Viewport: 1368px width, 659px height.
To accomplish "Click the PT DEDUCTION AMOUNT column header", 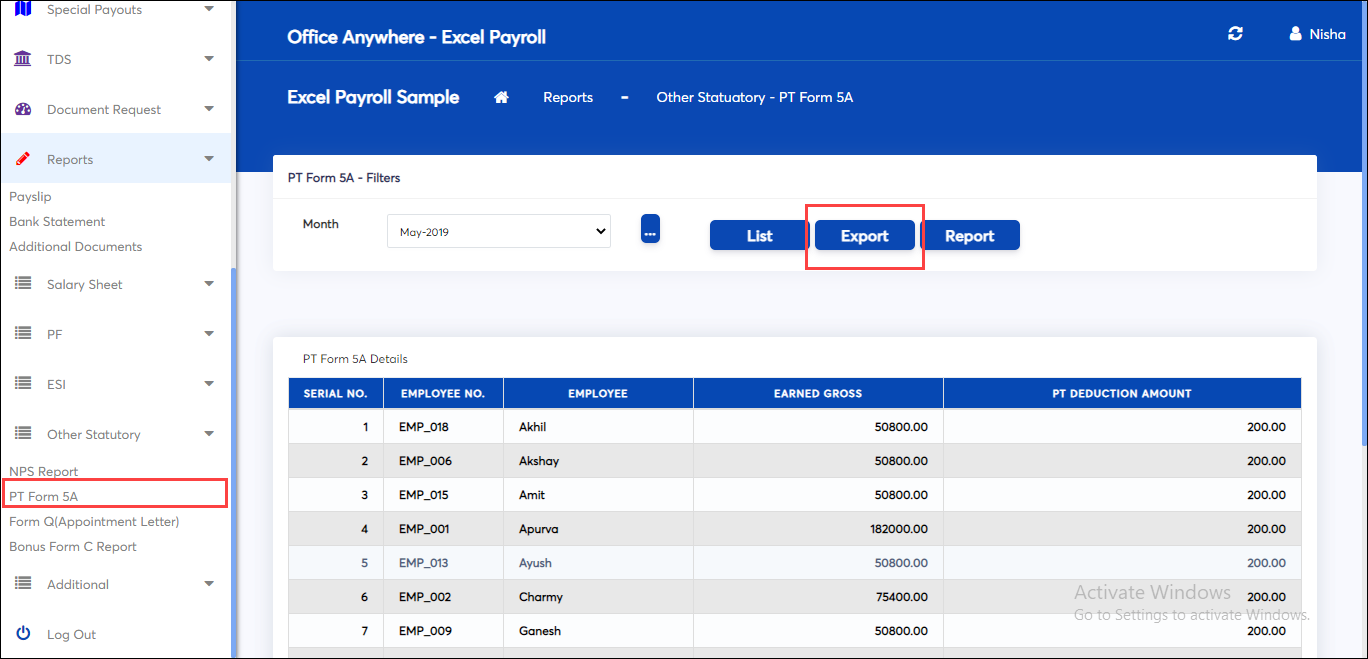I will [x=1122, y=393].
